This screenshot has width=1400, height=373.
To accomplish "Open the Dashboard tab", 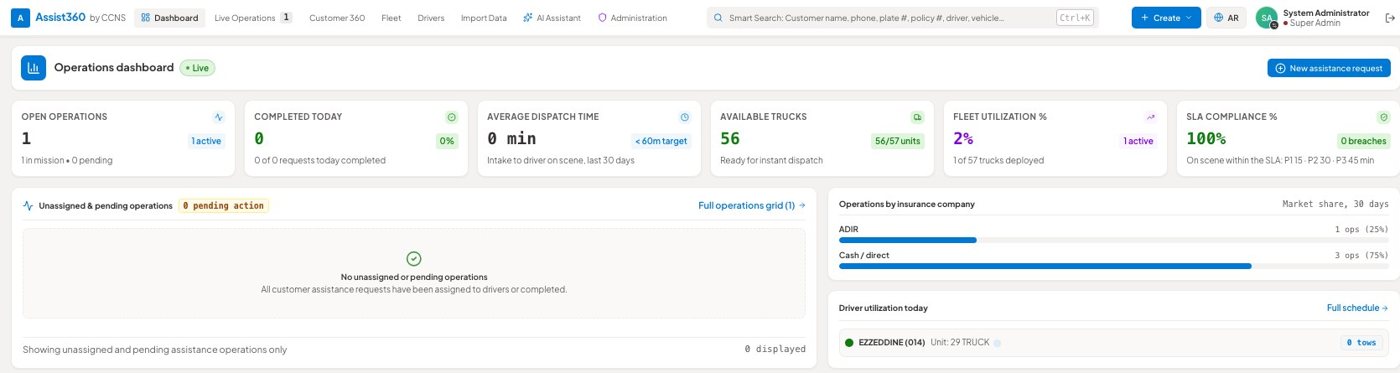I will click(x=169, y=18).
